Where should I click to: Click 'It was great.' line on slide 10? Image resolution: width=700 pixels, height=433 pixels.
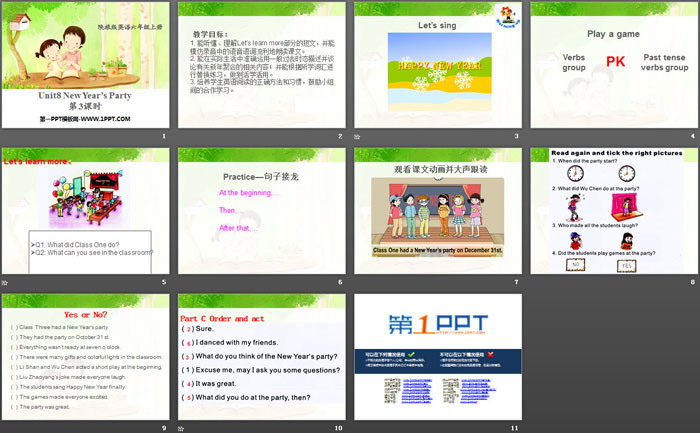click(x=216, y=383)
